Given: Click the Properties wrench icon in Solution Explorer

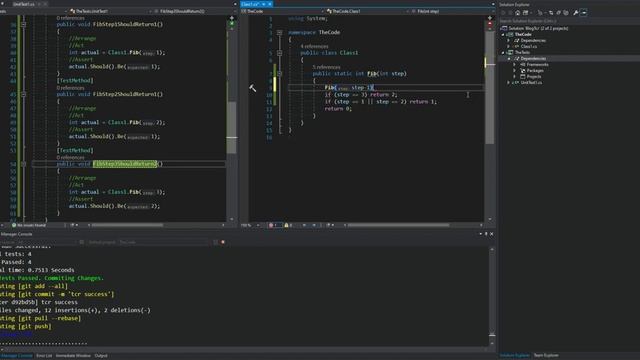Looking at the screenshot, I should click(x=576, y=13).
